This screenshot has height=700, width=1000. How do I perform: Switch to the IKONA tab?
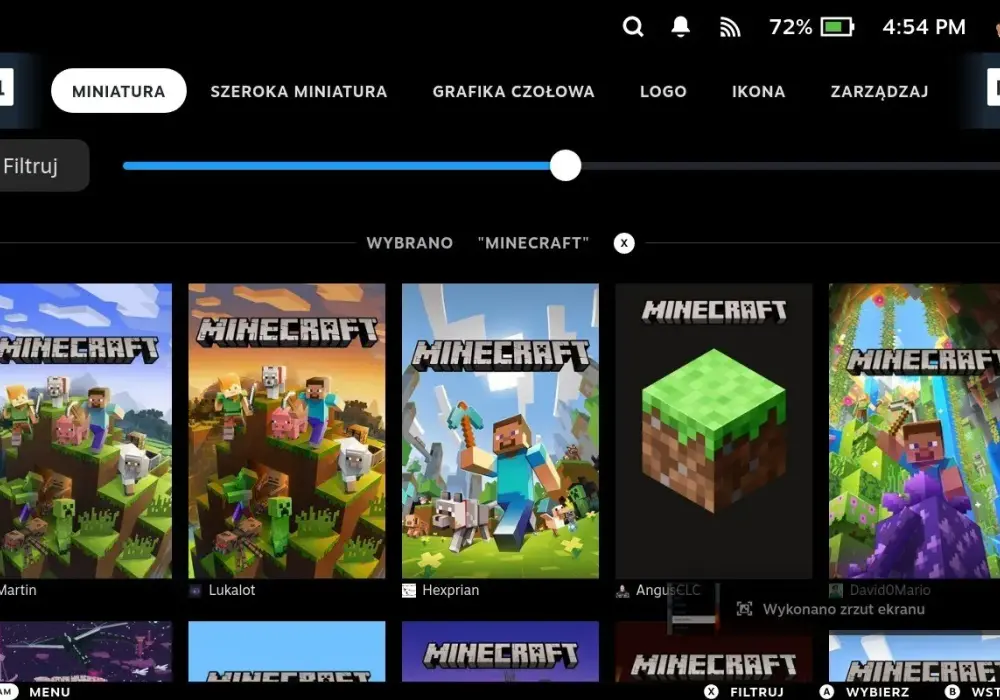(x=758, y=91)
